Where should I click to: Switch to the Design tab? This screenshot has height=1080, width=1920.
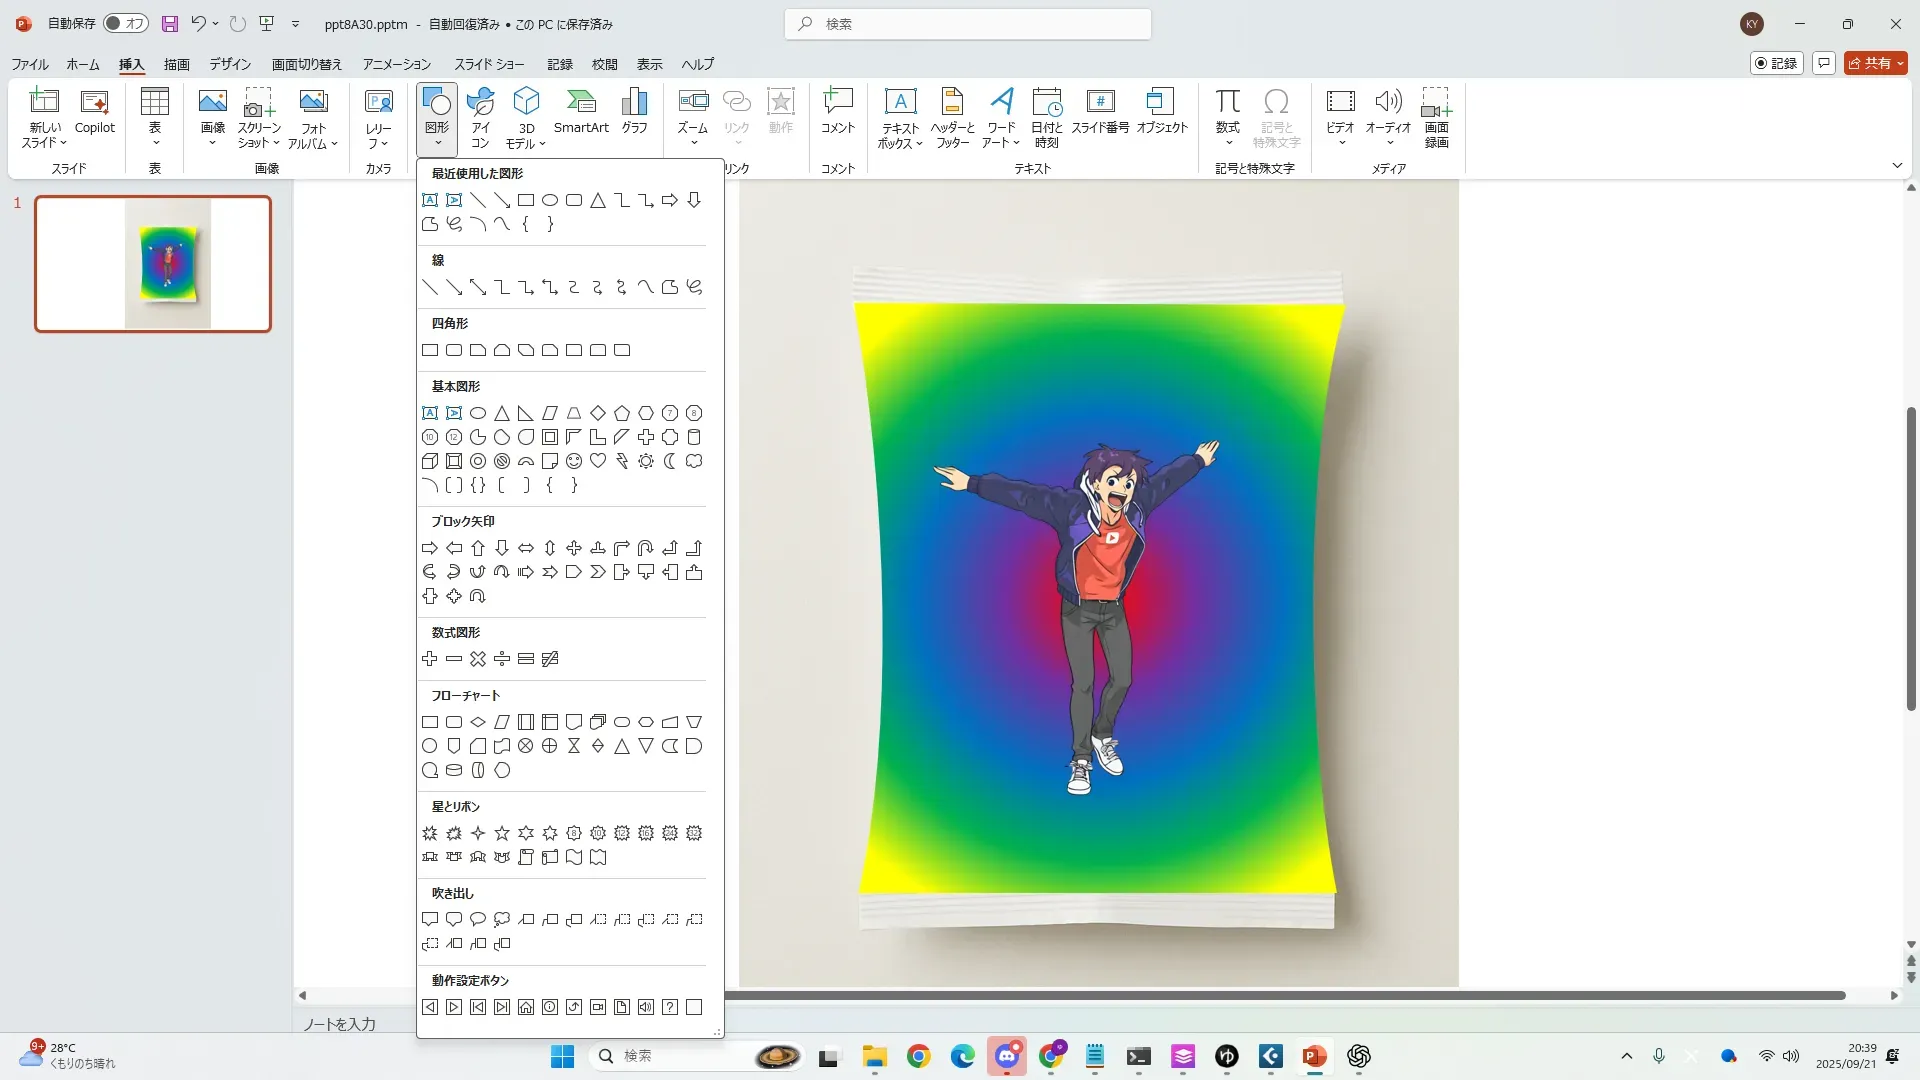230,64
